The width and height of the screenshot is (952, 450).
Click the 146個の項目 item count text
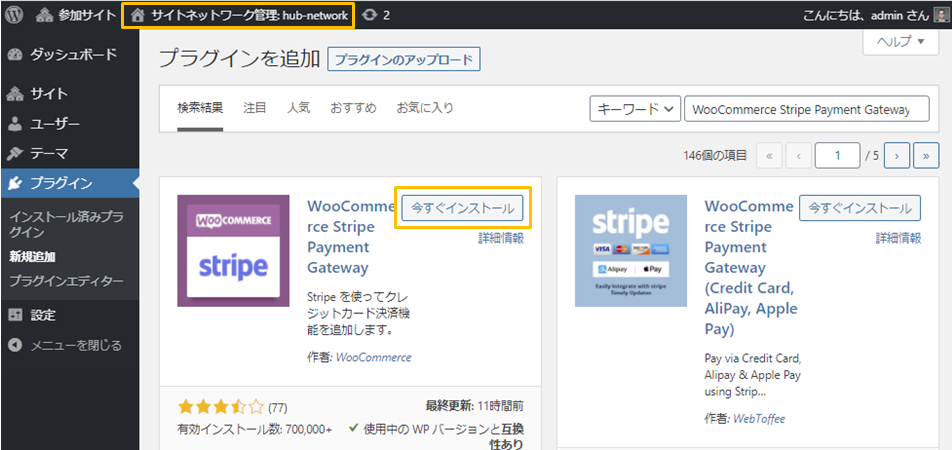[715, 156]
